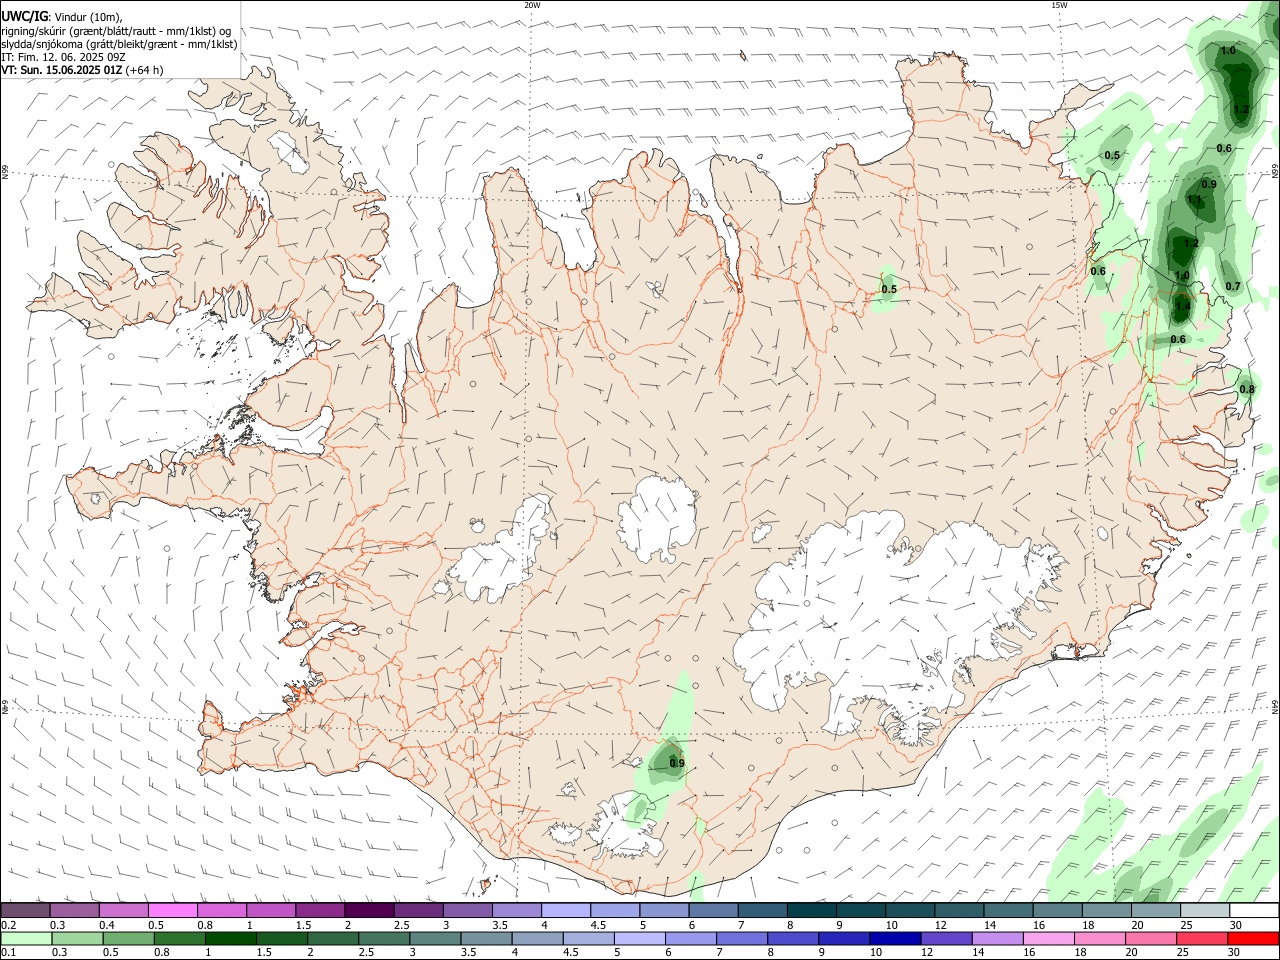
Task: Pick the pale green swatch between 0.1 and 0.3, lower row
Action: coord(28,939)
